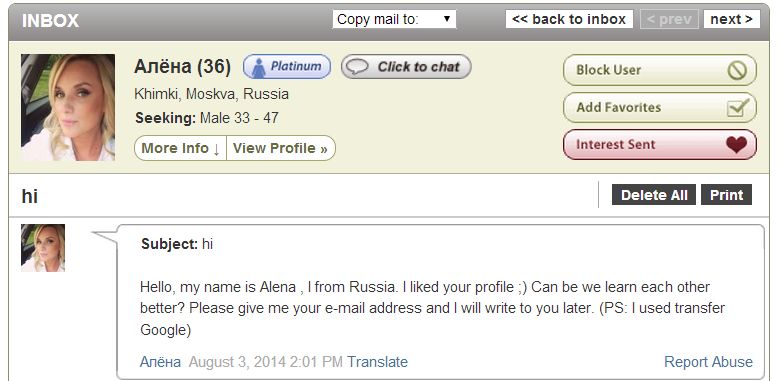The image size is (780, 381).
Task: Print this conversation
Action: pyautogui.click(x=726, y=195)
